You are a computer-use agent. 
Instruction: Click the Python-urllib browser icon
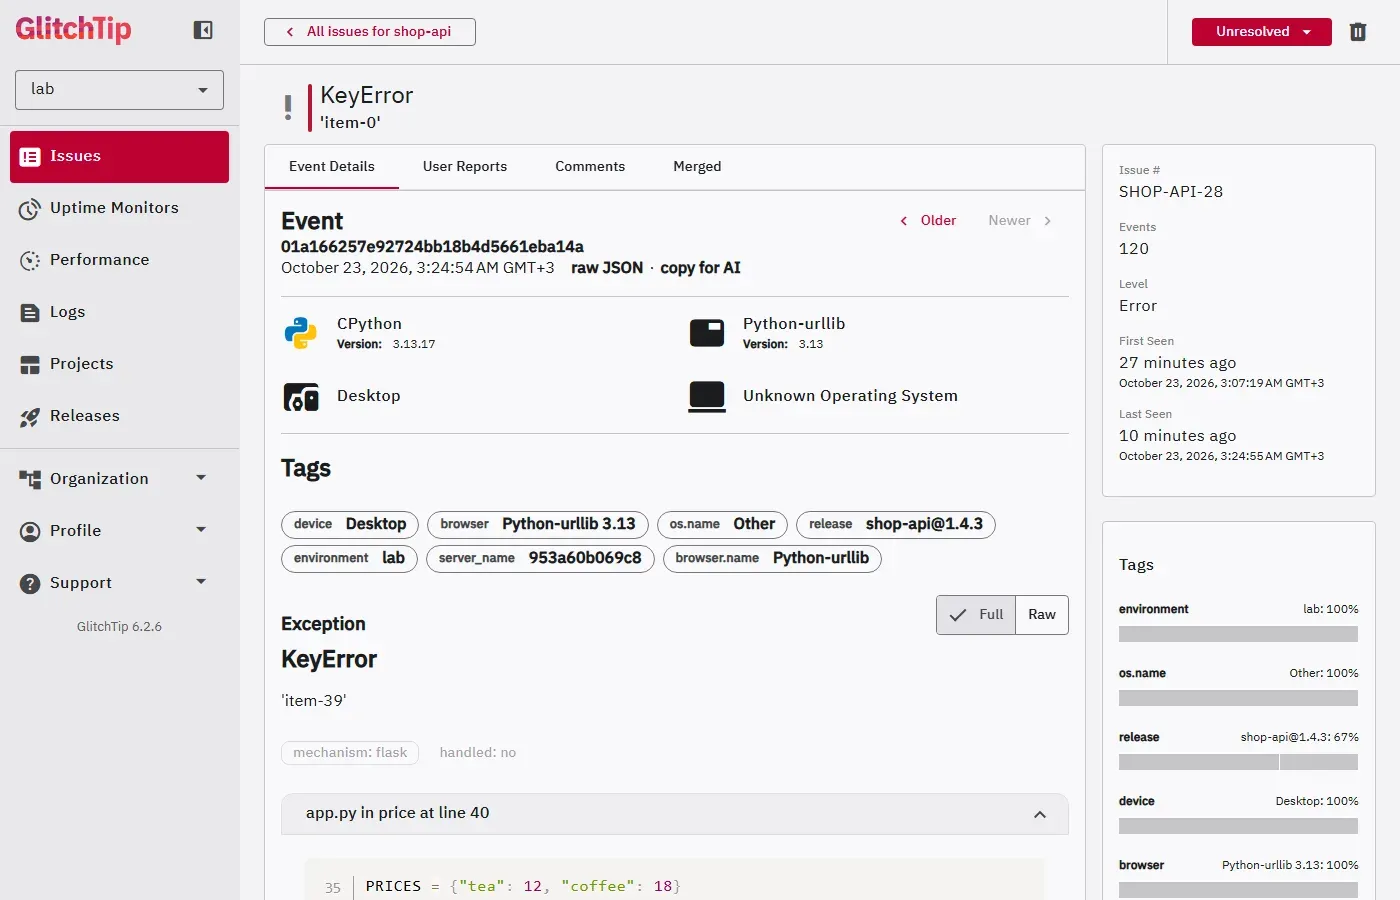coord(707,333)
